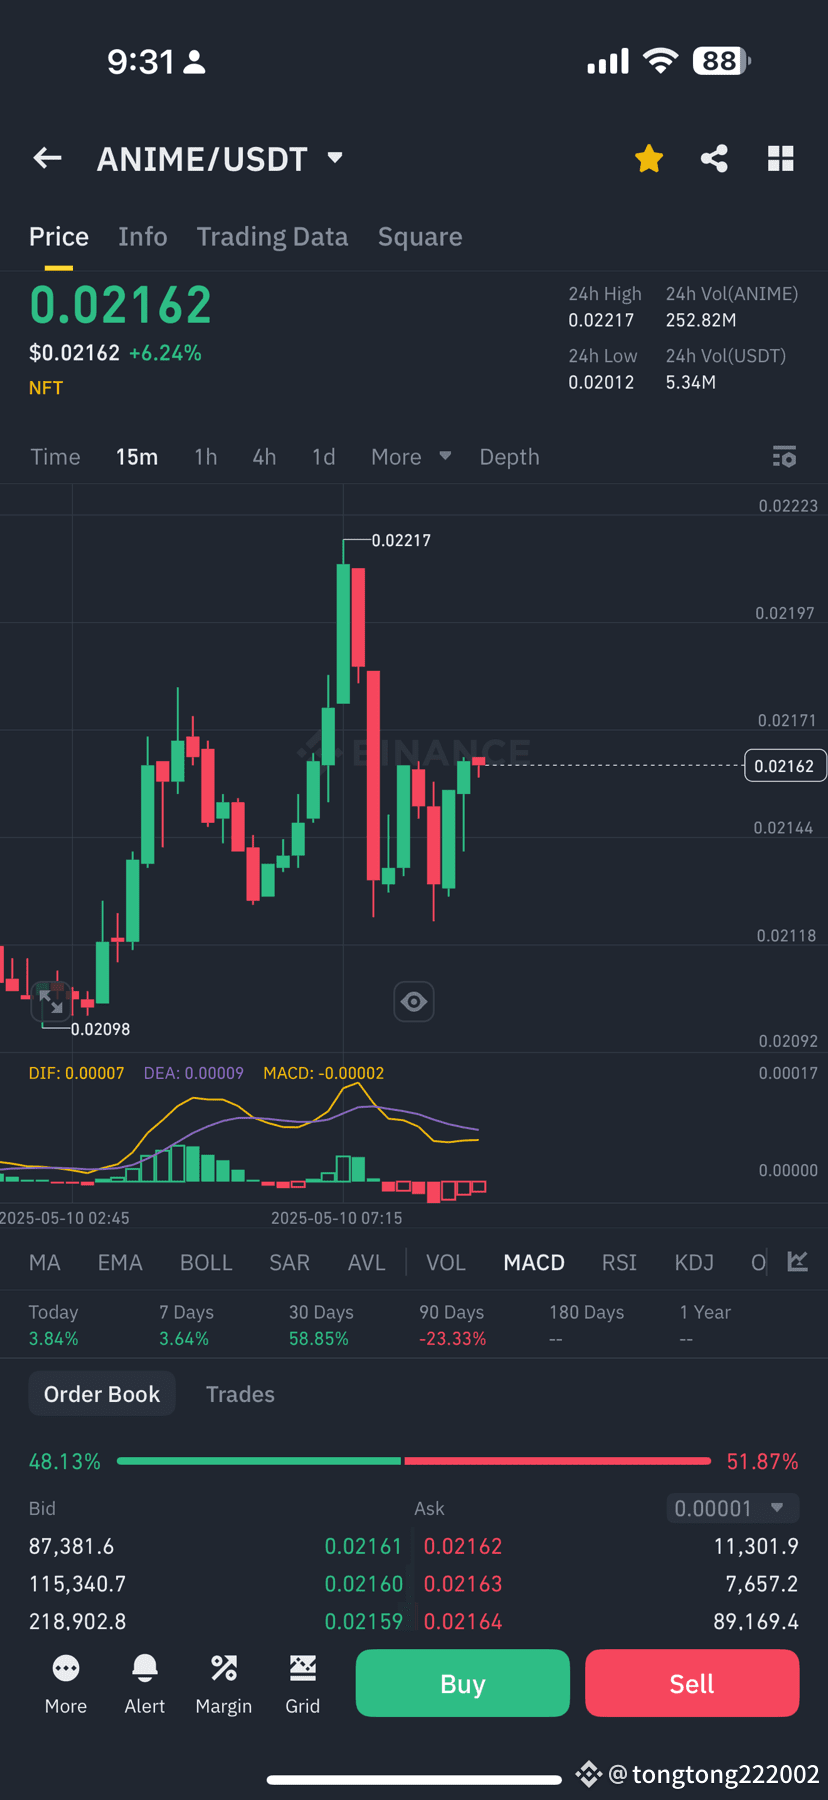Tap the 0.02098 low label on chart
The image size is (828, 1800).
pos(100,1029)
